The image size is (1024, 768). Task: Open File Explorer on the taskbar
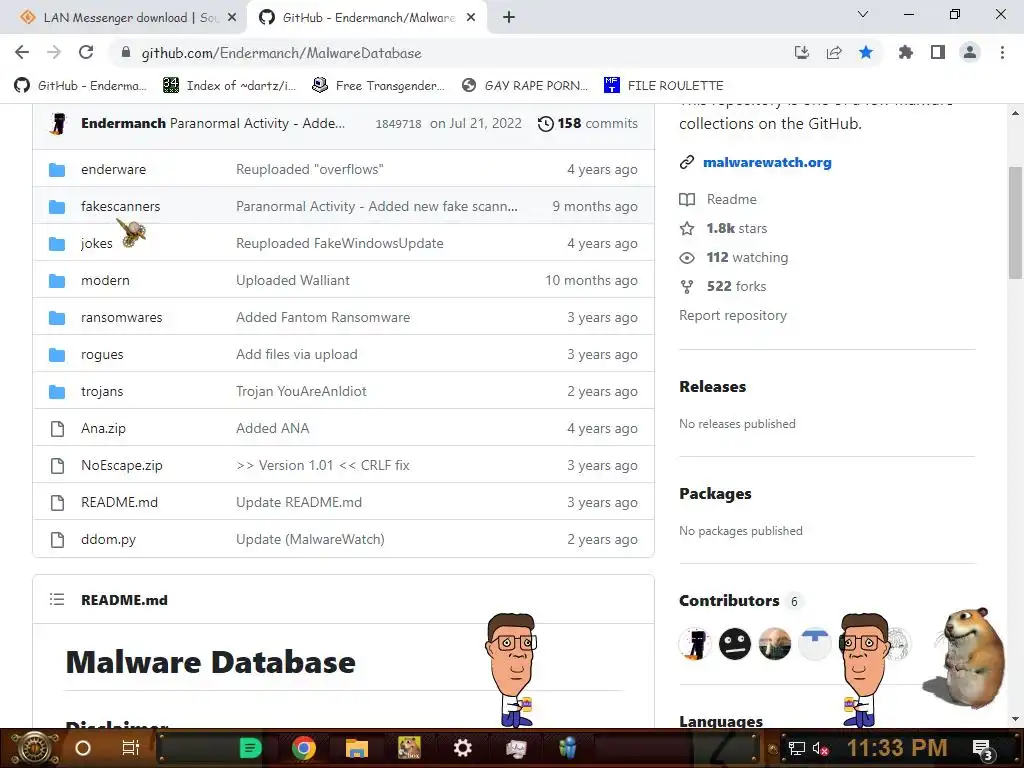coord(357,748)
